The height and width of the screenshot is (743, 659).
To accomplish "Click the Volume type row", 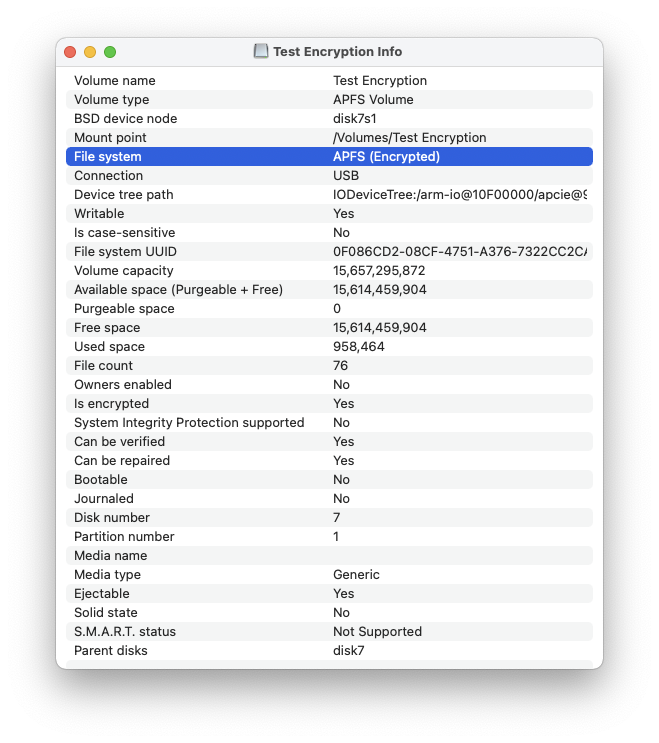I will (329, 100).
